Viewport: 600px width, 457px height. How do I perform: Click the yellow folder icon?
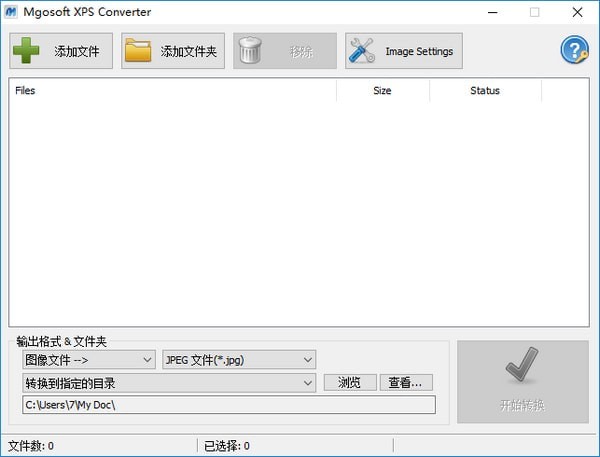point(138,50)
